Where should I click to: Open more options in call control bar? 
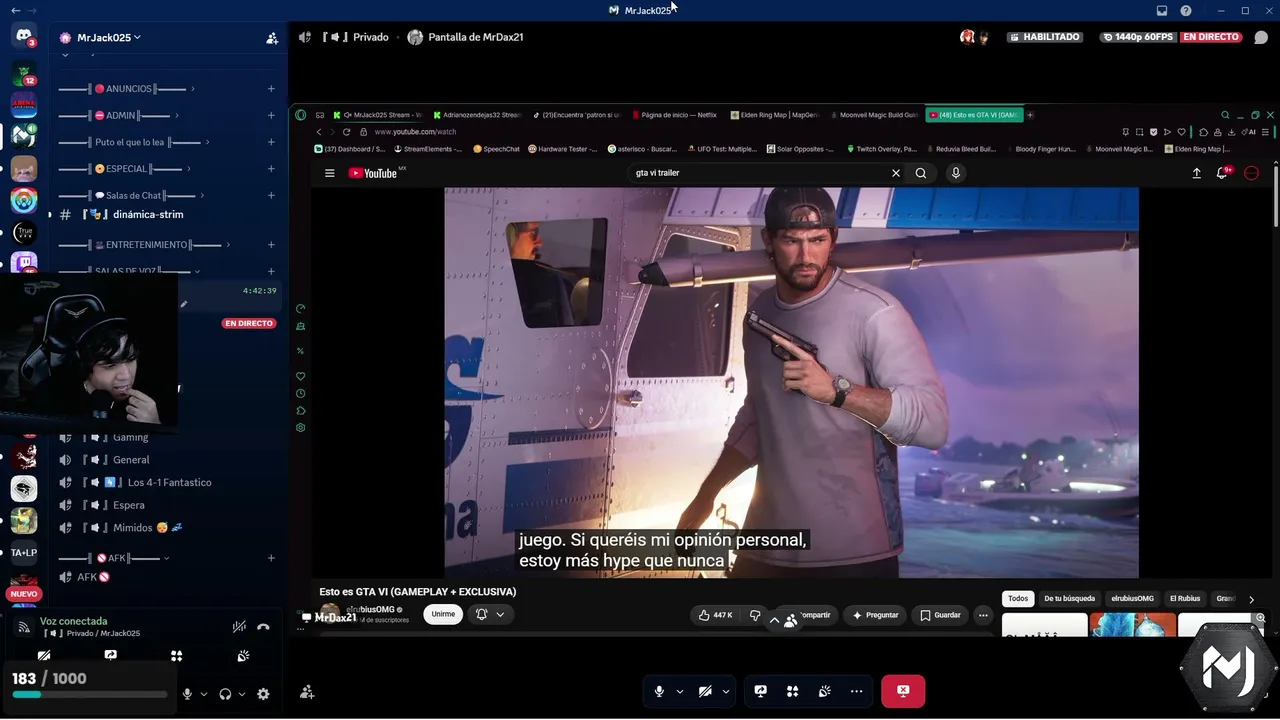pyautogui.click(x=856, y=691)
